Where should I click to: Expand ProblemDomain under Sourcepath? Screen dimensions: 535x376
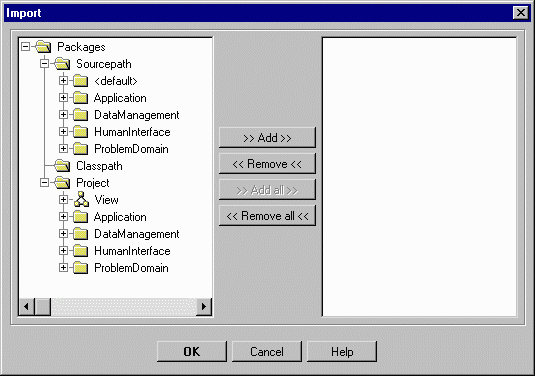coord(63,149)
